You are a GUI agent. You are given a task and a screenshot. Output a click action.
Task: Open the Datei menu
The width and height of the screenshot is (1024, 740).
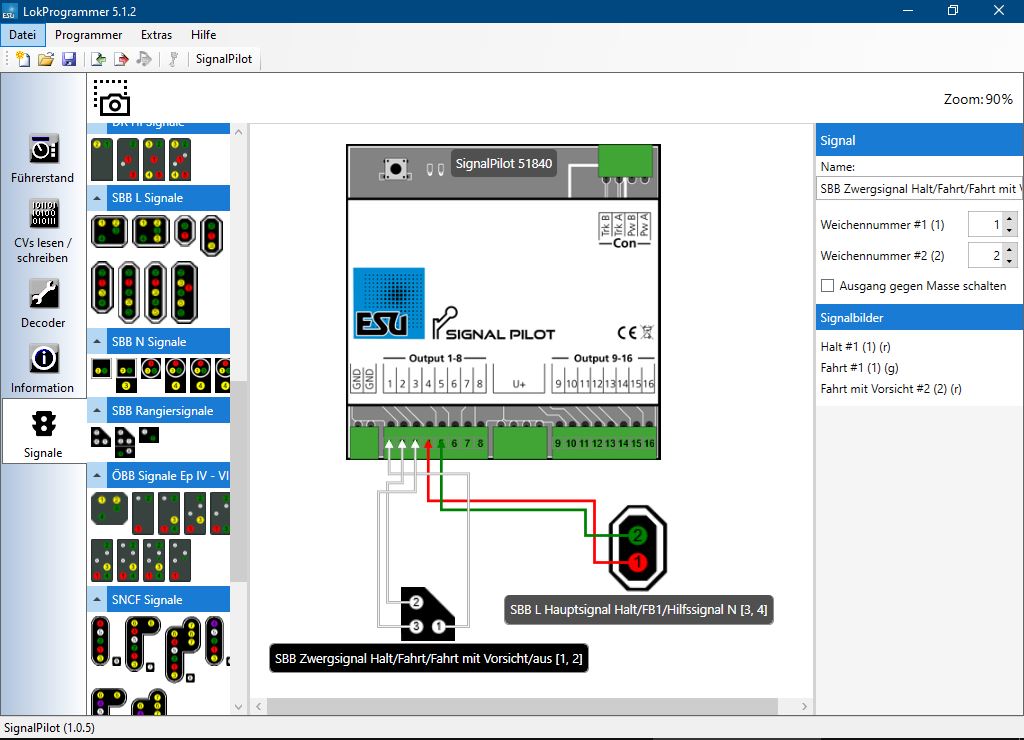[x=23, y=35]
